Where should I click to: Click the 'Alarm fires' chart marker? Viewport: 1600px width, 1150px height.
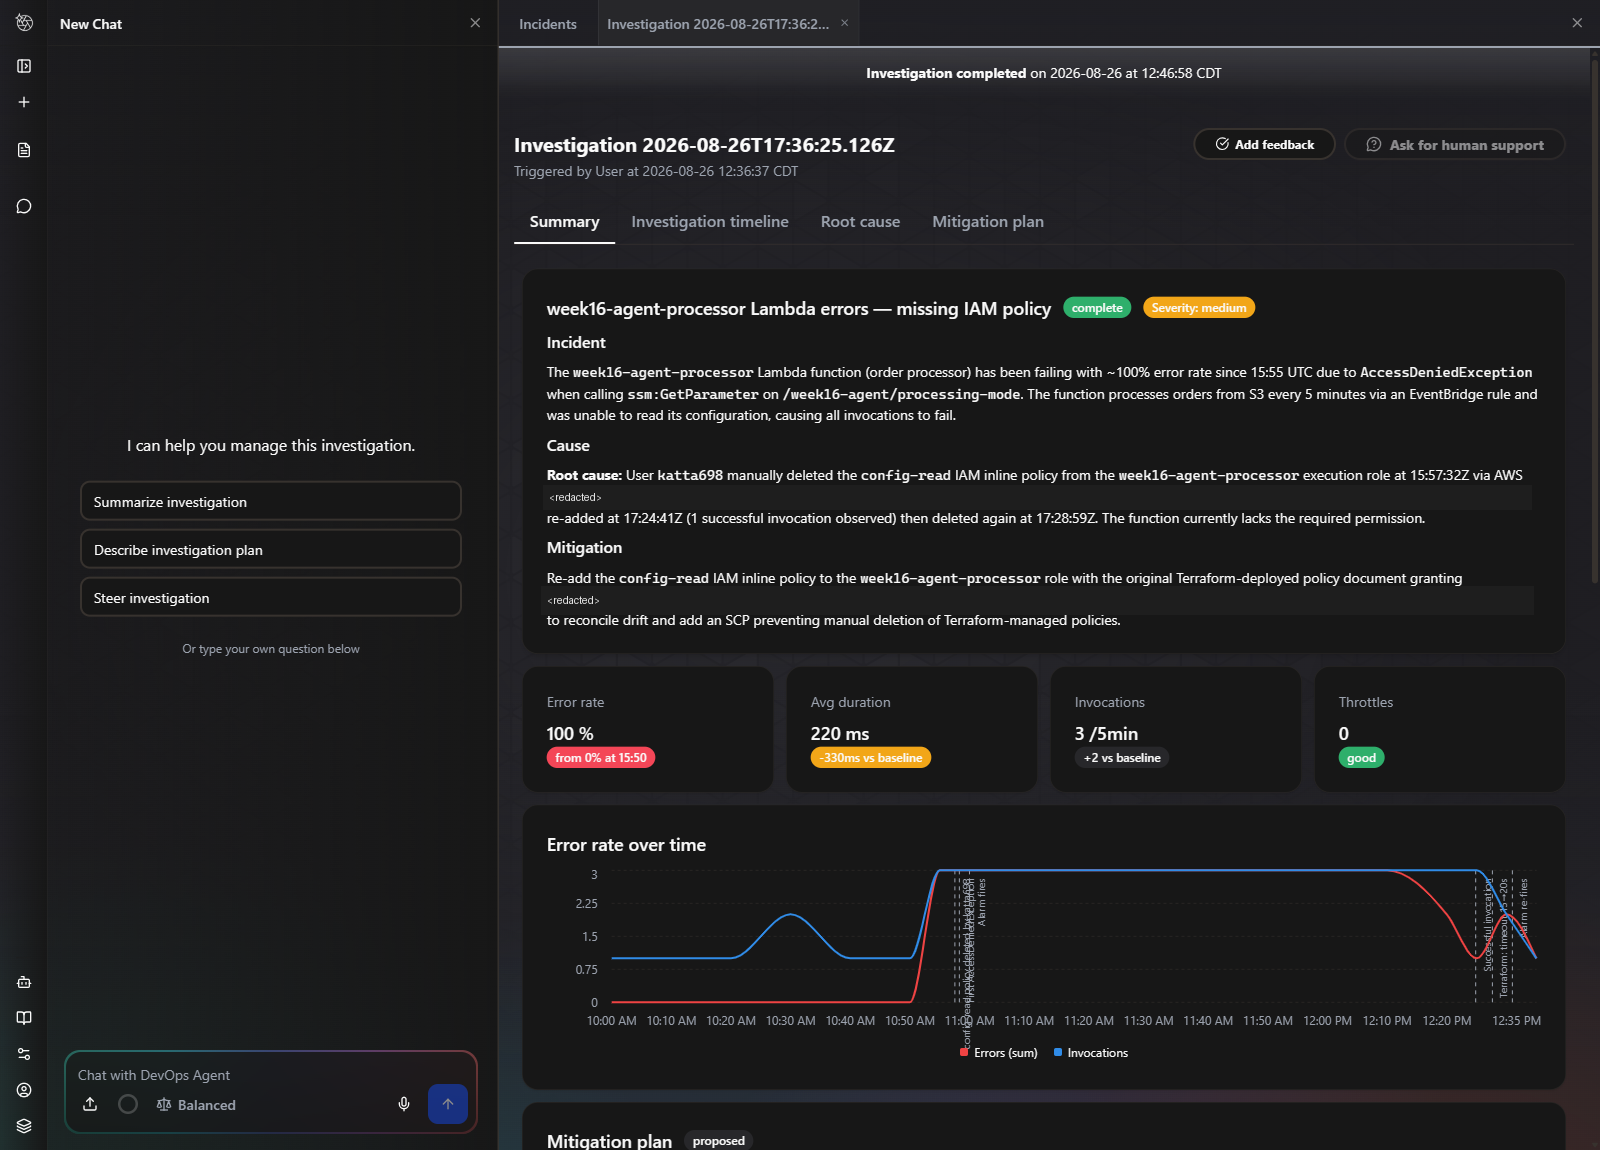[982, 902]
